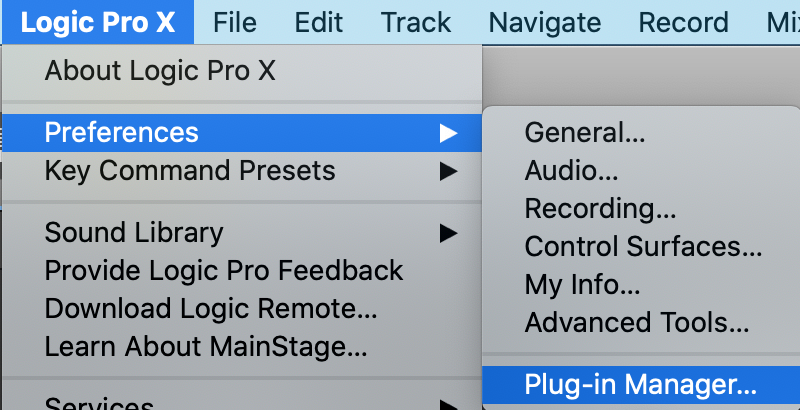Viewport: 800px width, 410px height.
Task: Click the Edit menu in menu bar
Action: [319, 22]
